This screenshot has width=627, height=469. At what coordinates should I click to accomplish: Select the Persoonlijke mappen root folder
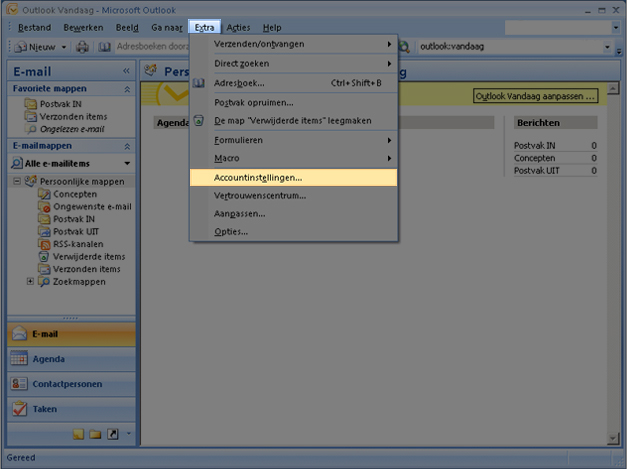pos(82,181)
